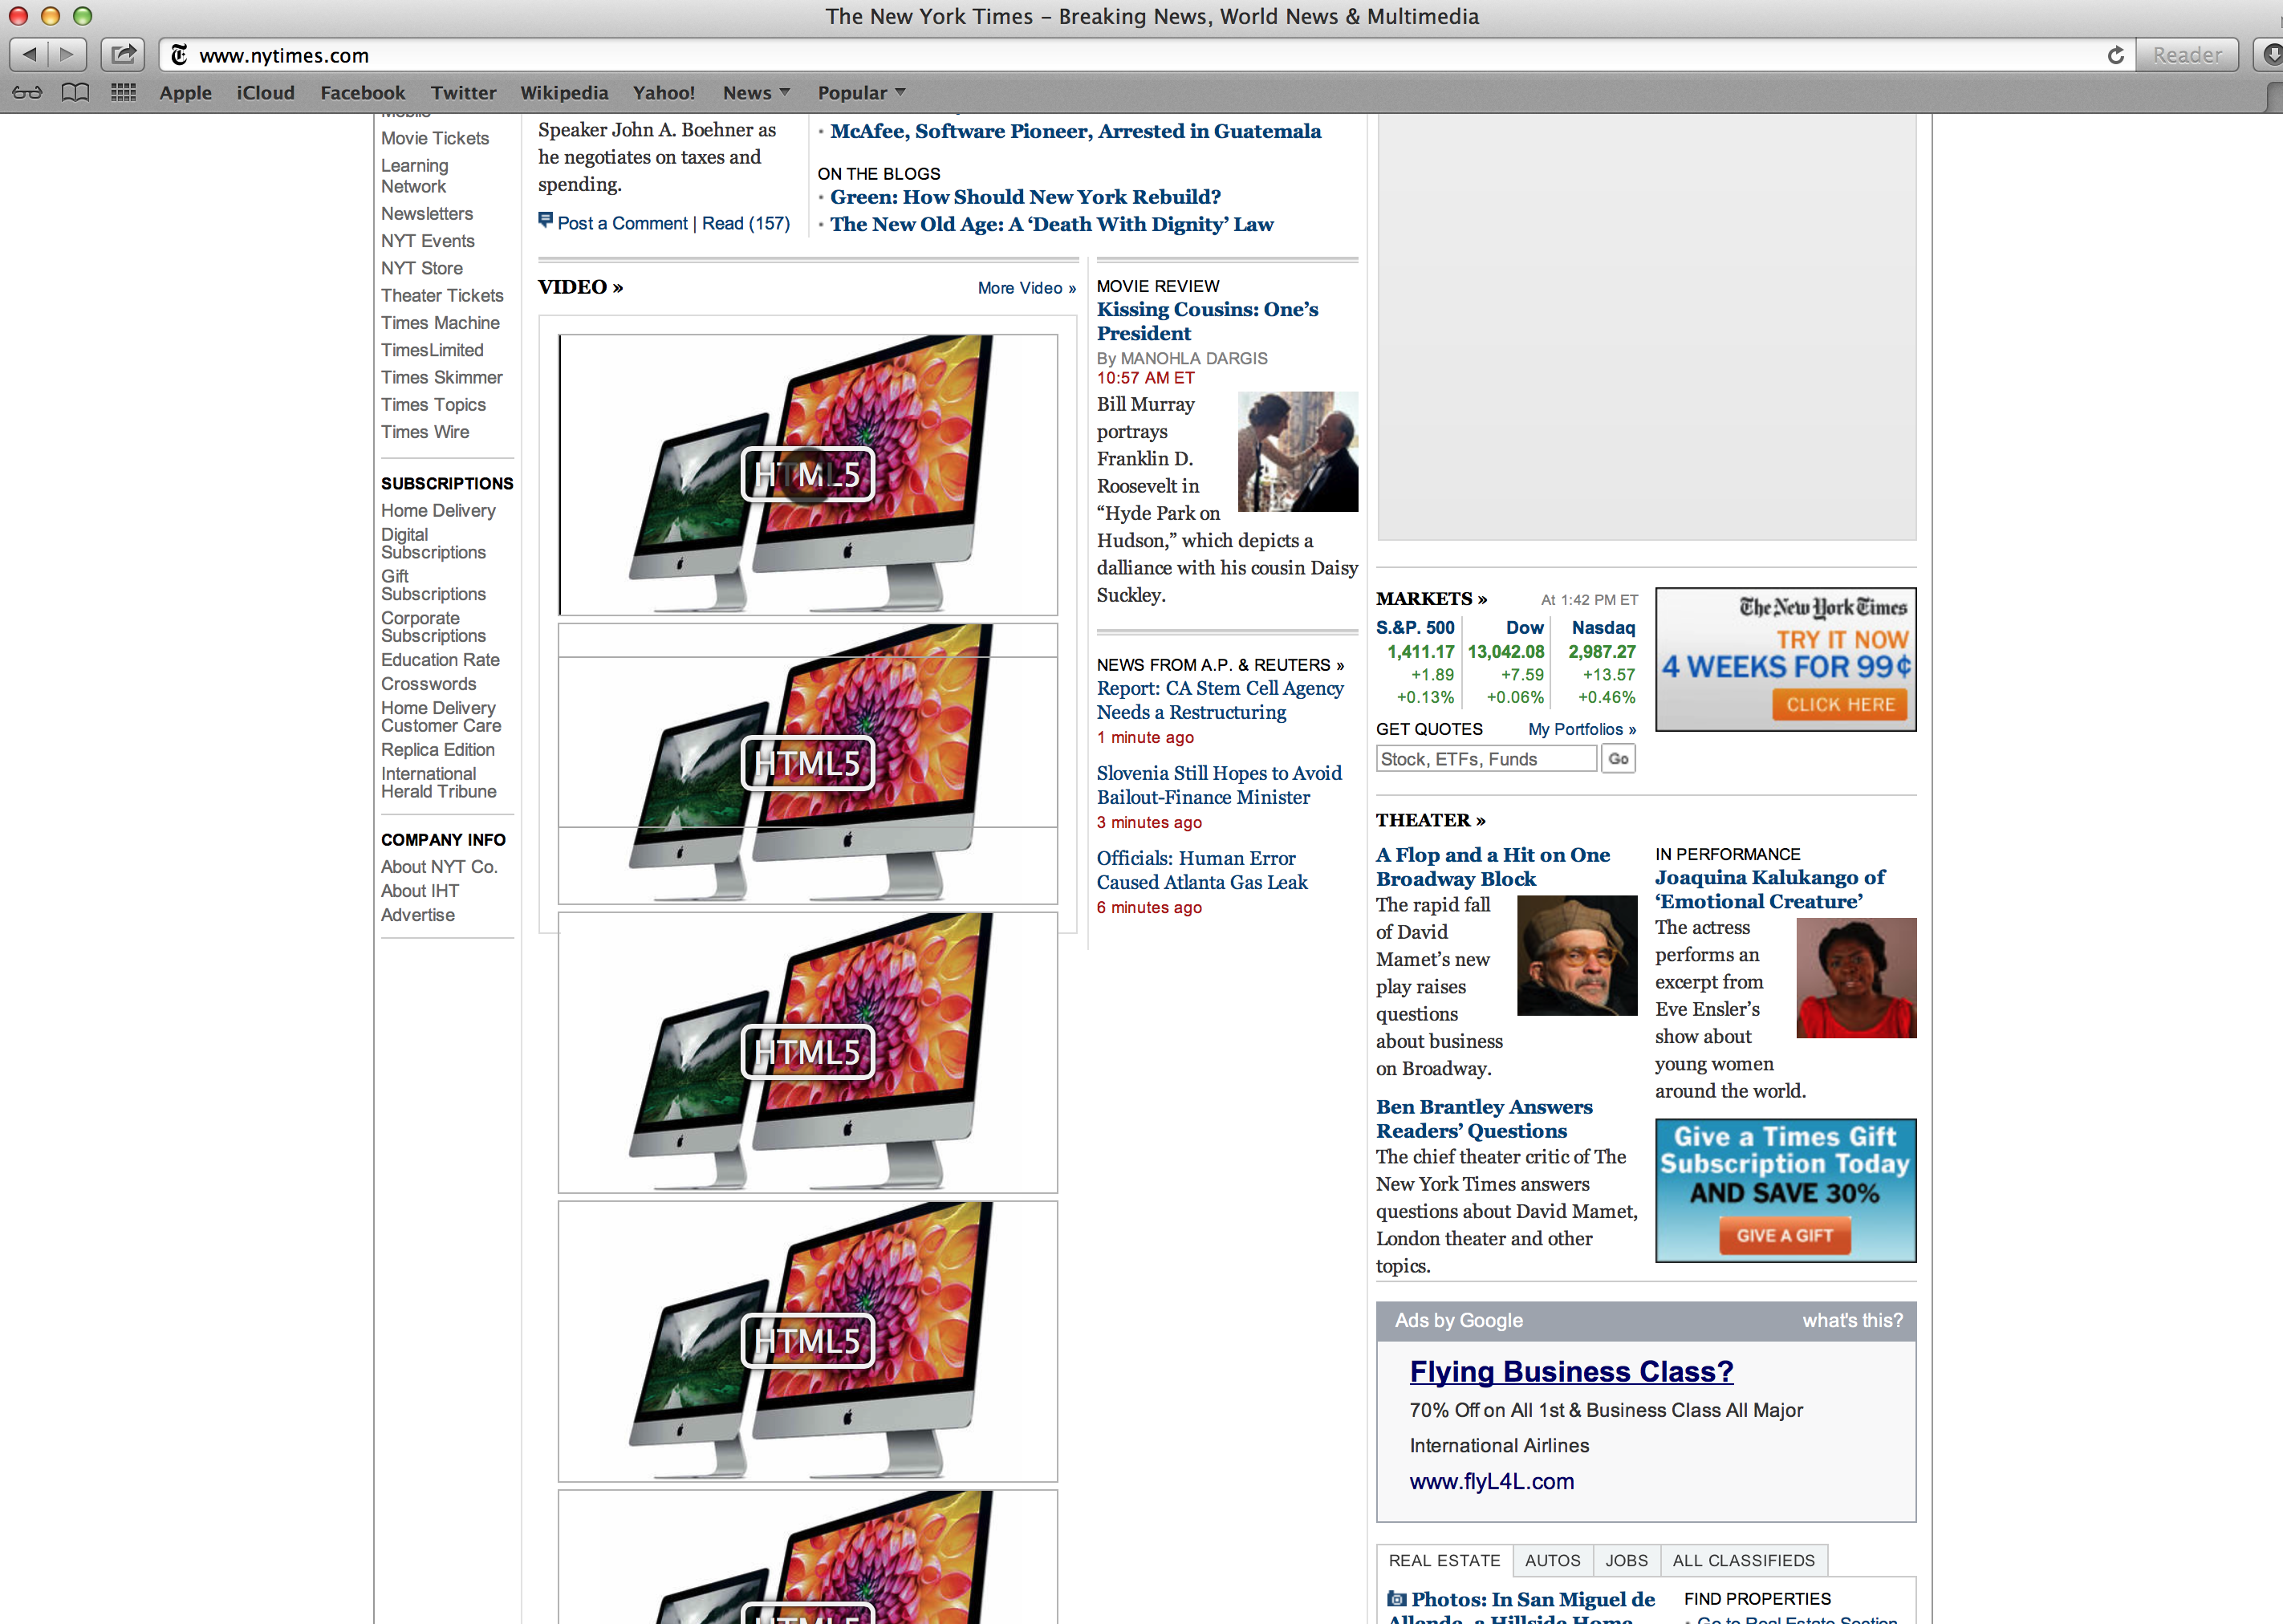This screenshot has height=1624, width=2283.
Task: Open the More Video link
Action: coord(1026,288)
